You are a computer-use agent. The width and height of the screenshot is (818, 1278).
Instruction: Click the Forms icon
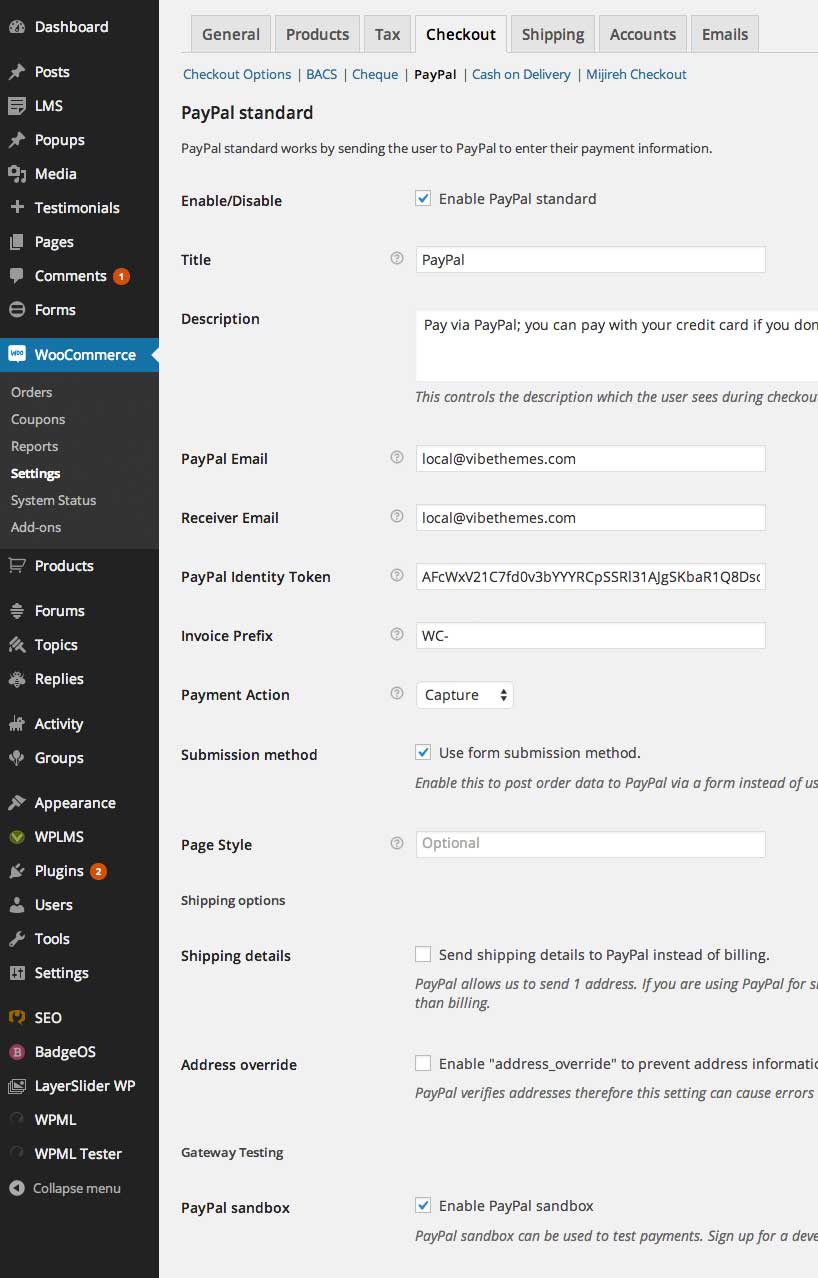click(x=17, y=310)
